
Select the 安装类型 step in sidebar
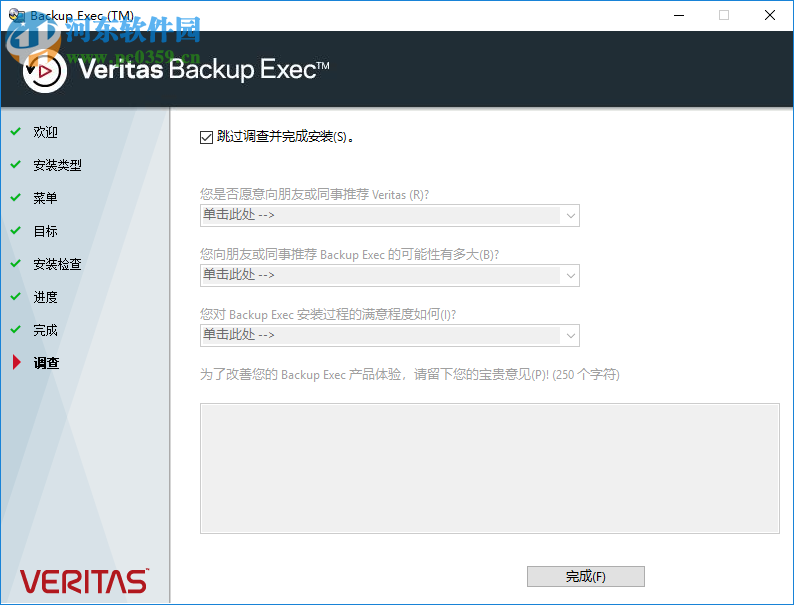57,165
